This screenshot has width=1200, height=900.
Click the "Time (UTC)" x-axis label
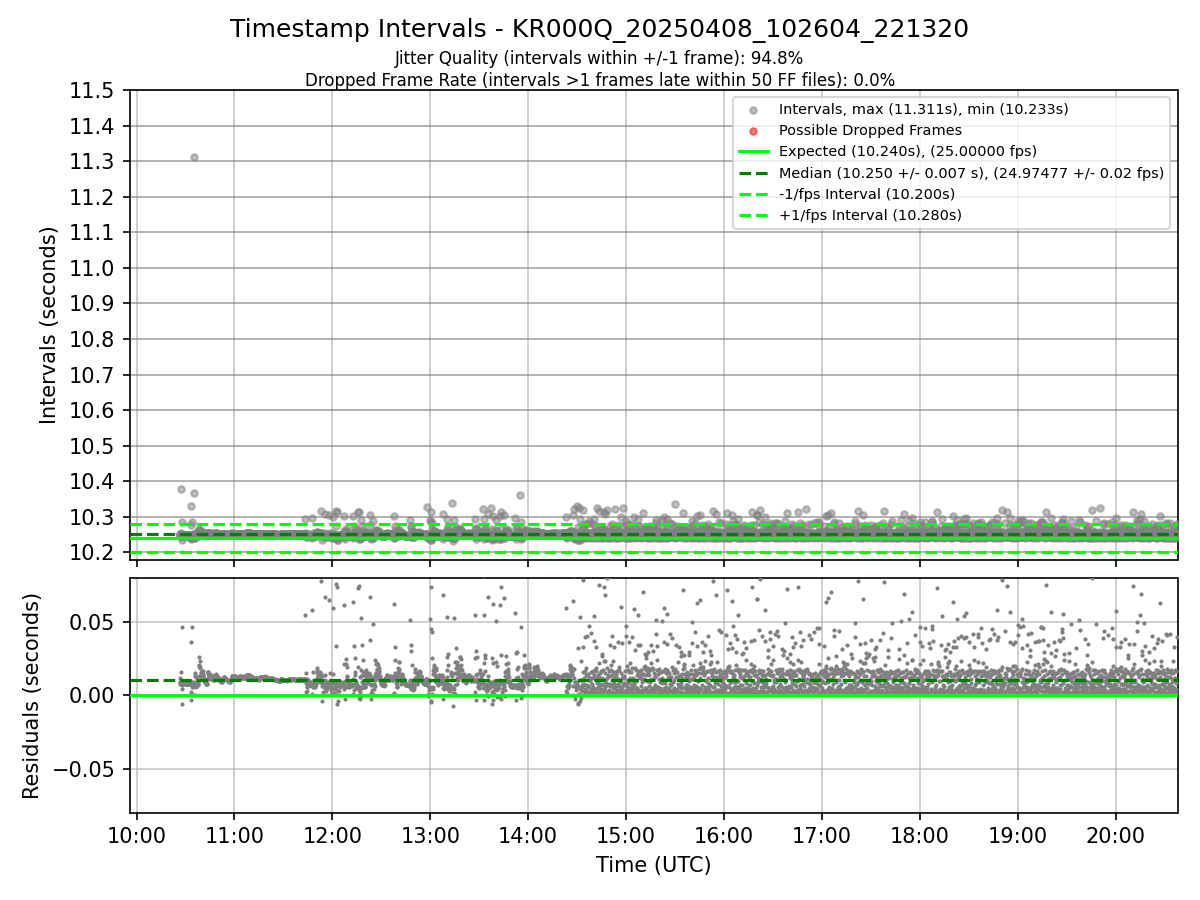click(x=653, y=865)
